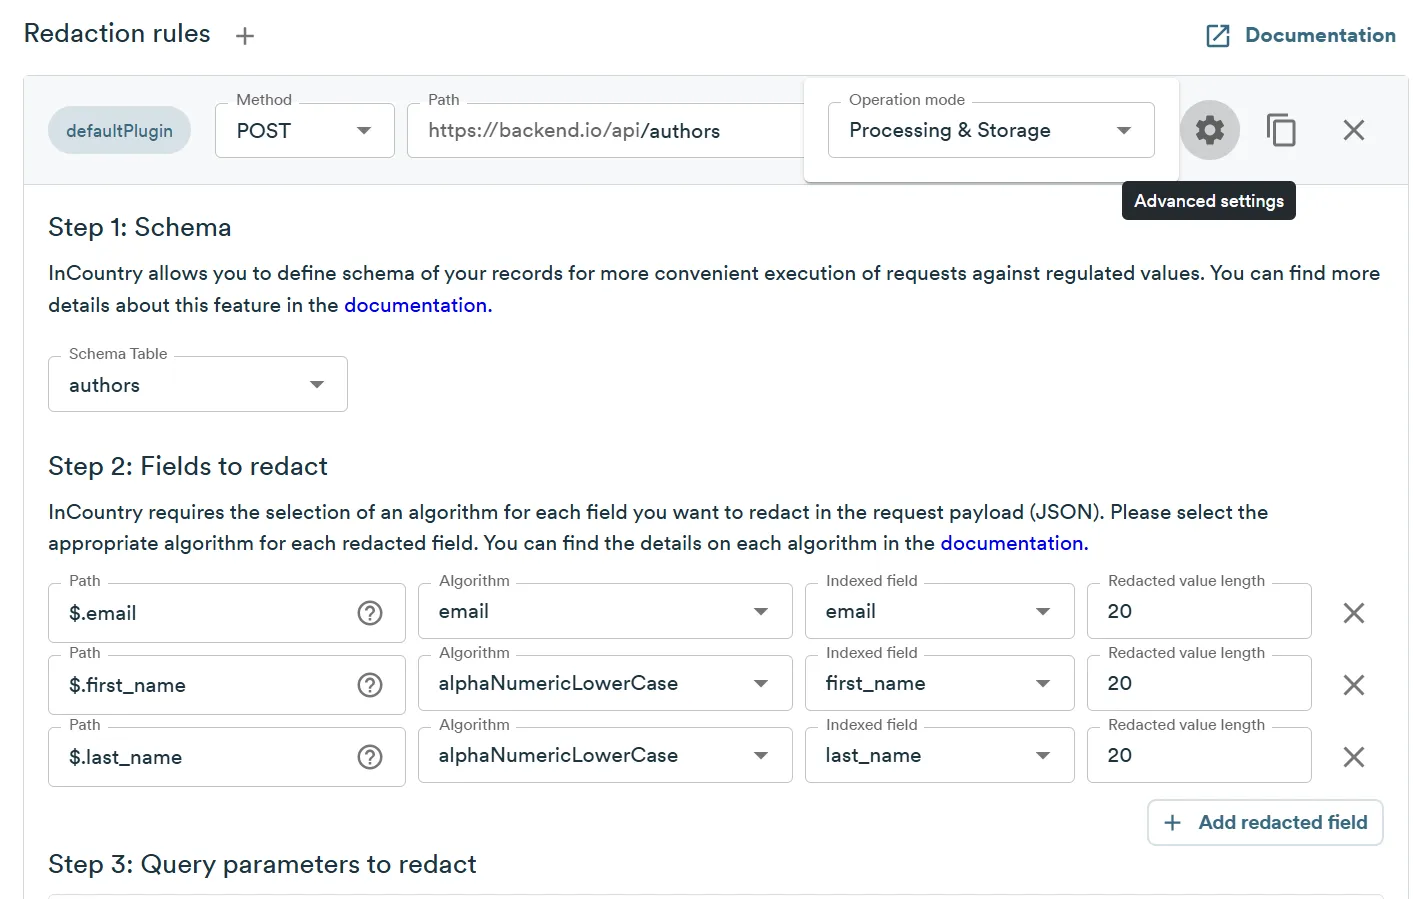The height and width of the screenshot is (899, 1413).
Task: Show help for the $.last_name path
Action: (370, 757)
